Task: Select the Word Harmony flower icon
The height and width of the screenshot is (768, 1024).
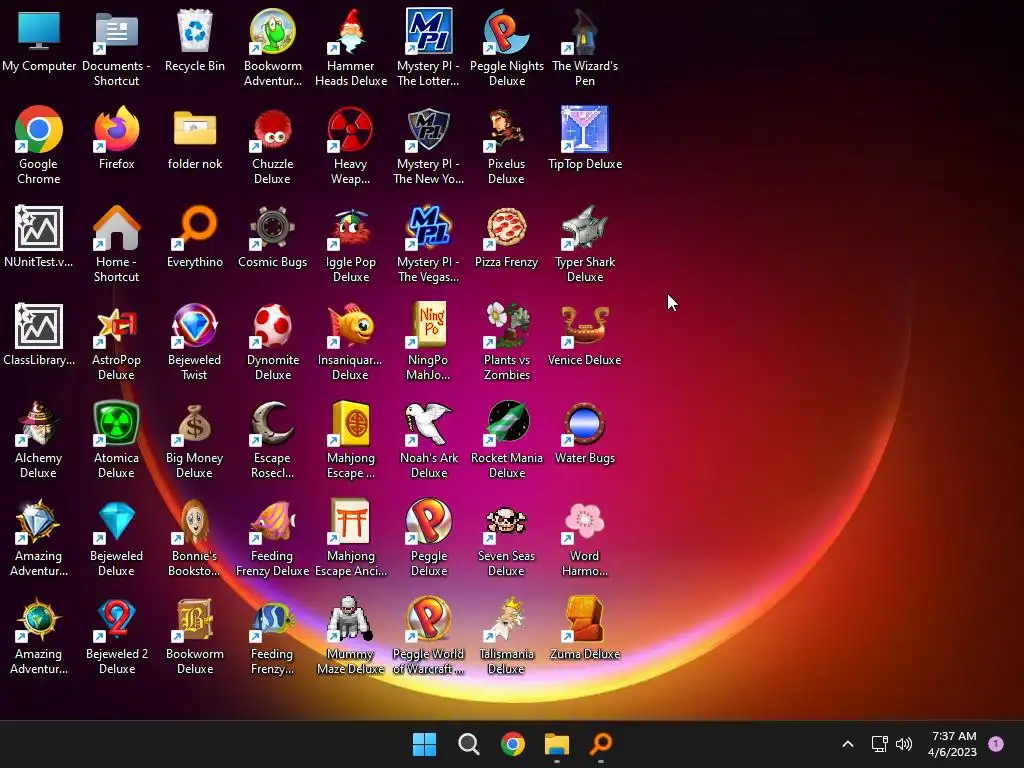Action: click(x=584, y=522)
